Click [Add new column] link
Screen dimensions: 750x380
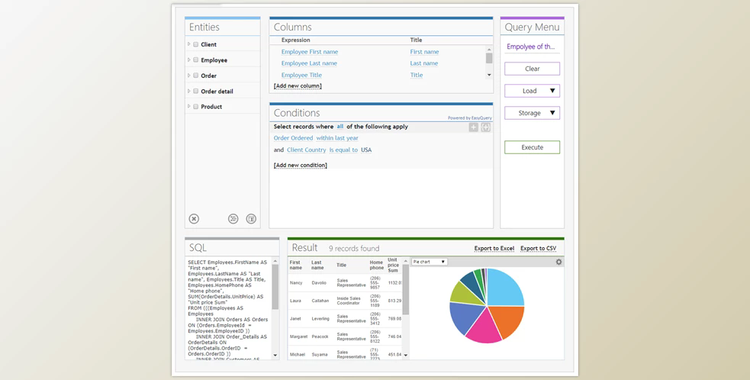point(298,86)
